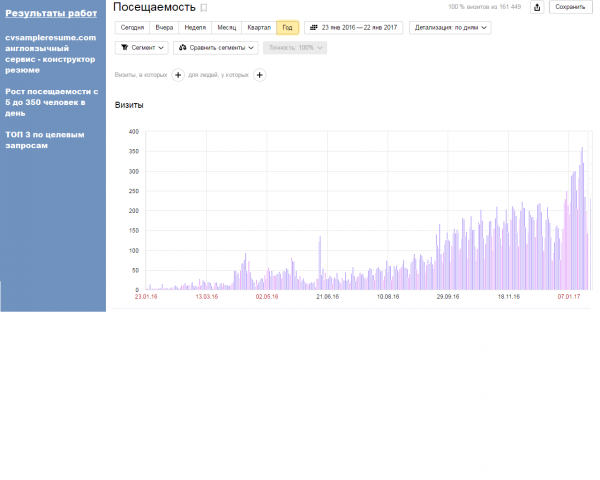The height and width of the screenshot is (480, 600).
Task: Open the Результаты работ link
Action: pos(51,13)
